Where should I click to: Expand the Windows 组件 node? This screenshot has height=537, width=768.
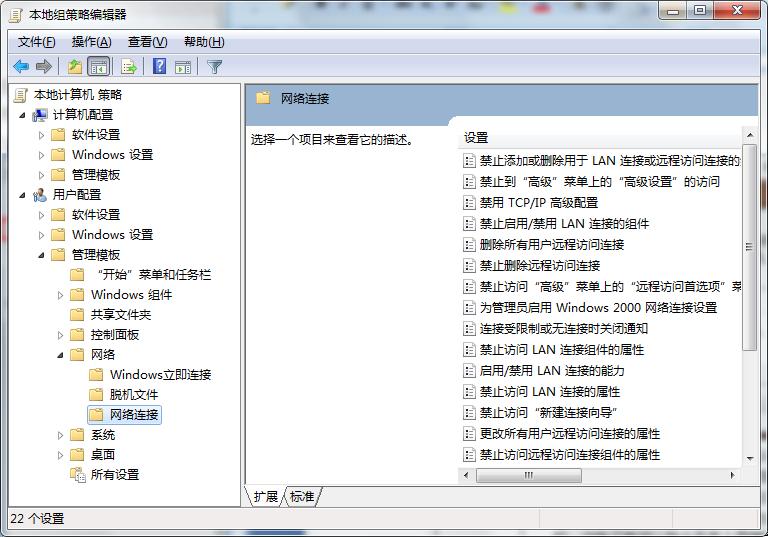tap(61, 295)
